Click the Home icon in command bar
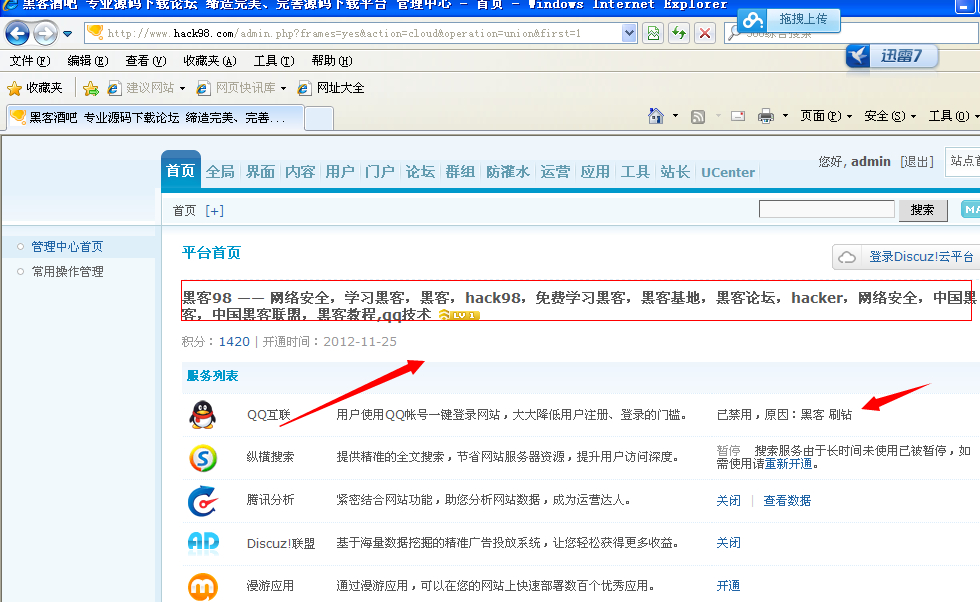 tap(656, 116)
